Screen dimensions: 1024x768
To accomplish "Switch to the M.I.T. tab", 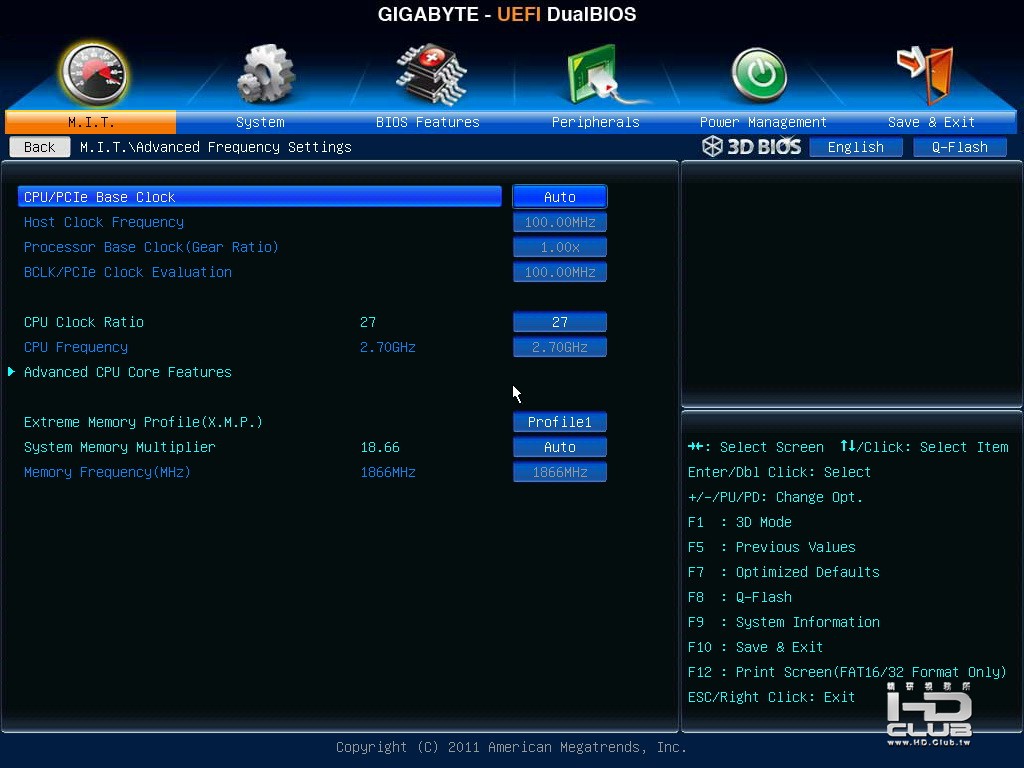I will pos(91,122).
